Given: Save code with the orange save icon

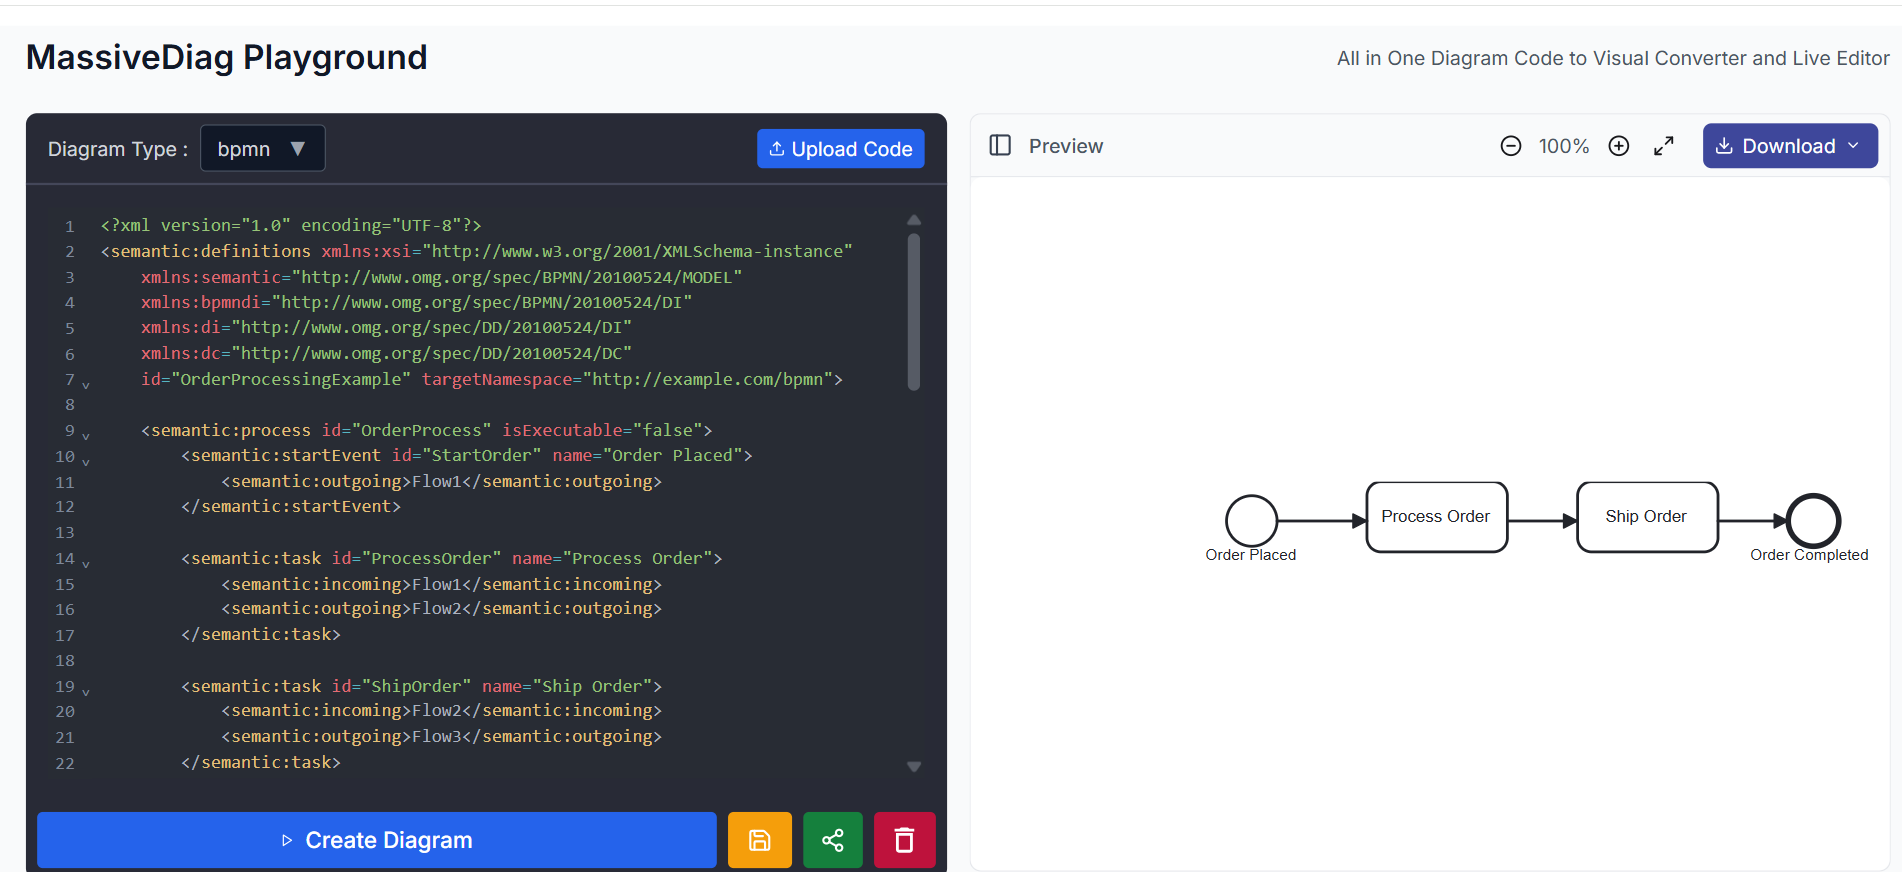Looking at the screenshot, I should (x=760, y=840).
